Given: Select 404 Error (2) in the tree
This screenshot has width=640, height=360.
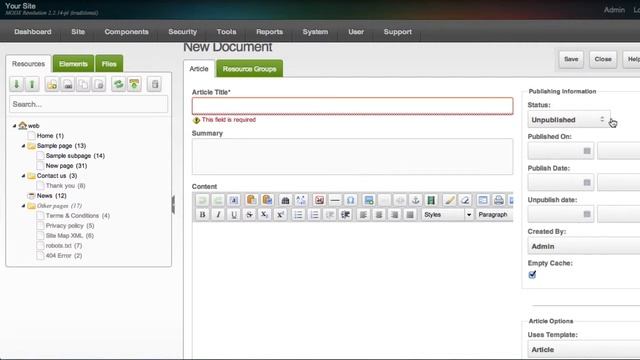Looking at the screenshot, I should coord(64,256).
